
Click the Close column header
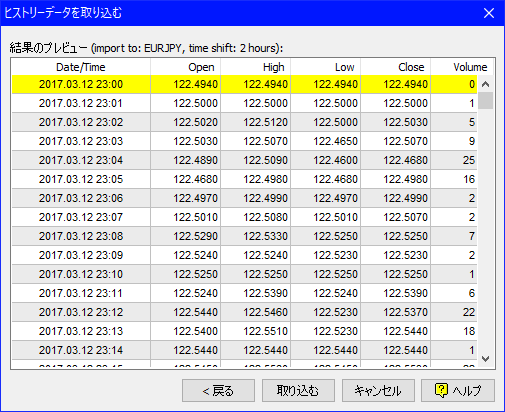[x=395, y=67]
